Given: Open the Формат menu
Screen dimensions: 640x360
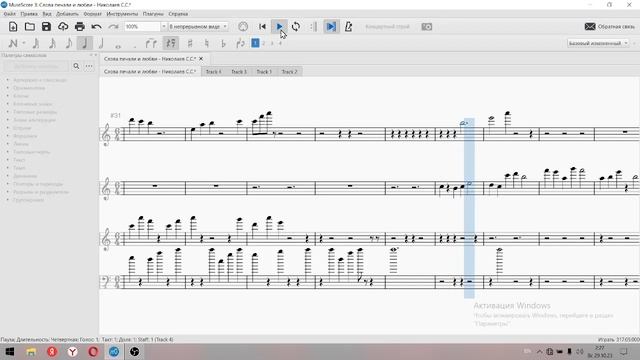Looking at the screenshot, I should point(93,14).
